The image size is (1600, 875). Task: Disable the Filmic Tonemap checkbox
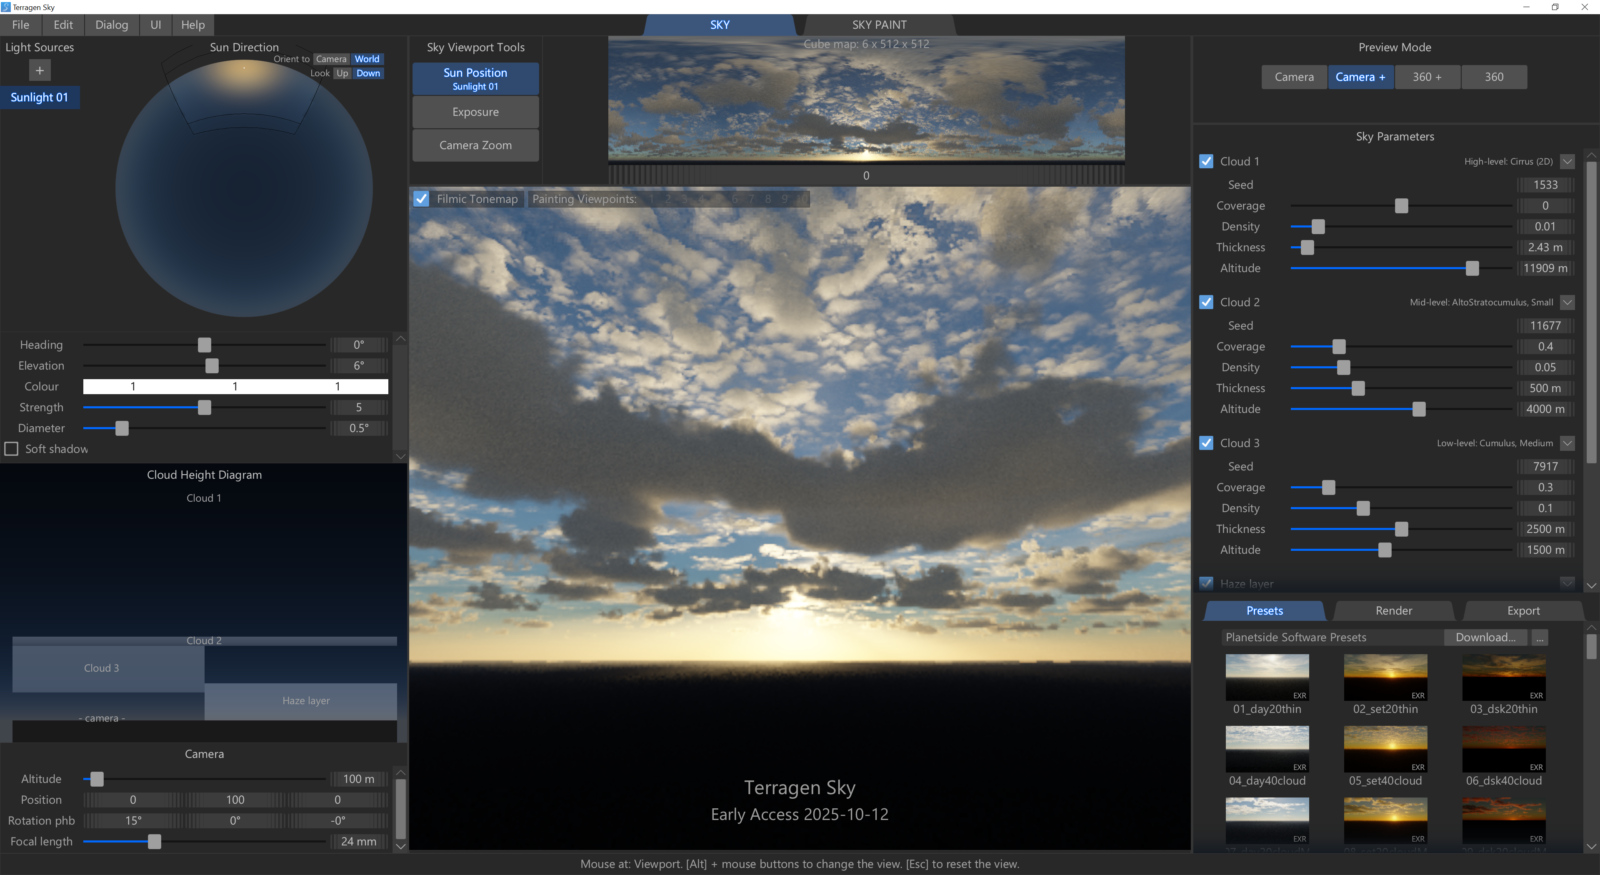click(422, 199)
